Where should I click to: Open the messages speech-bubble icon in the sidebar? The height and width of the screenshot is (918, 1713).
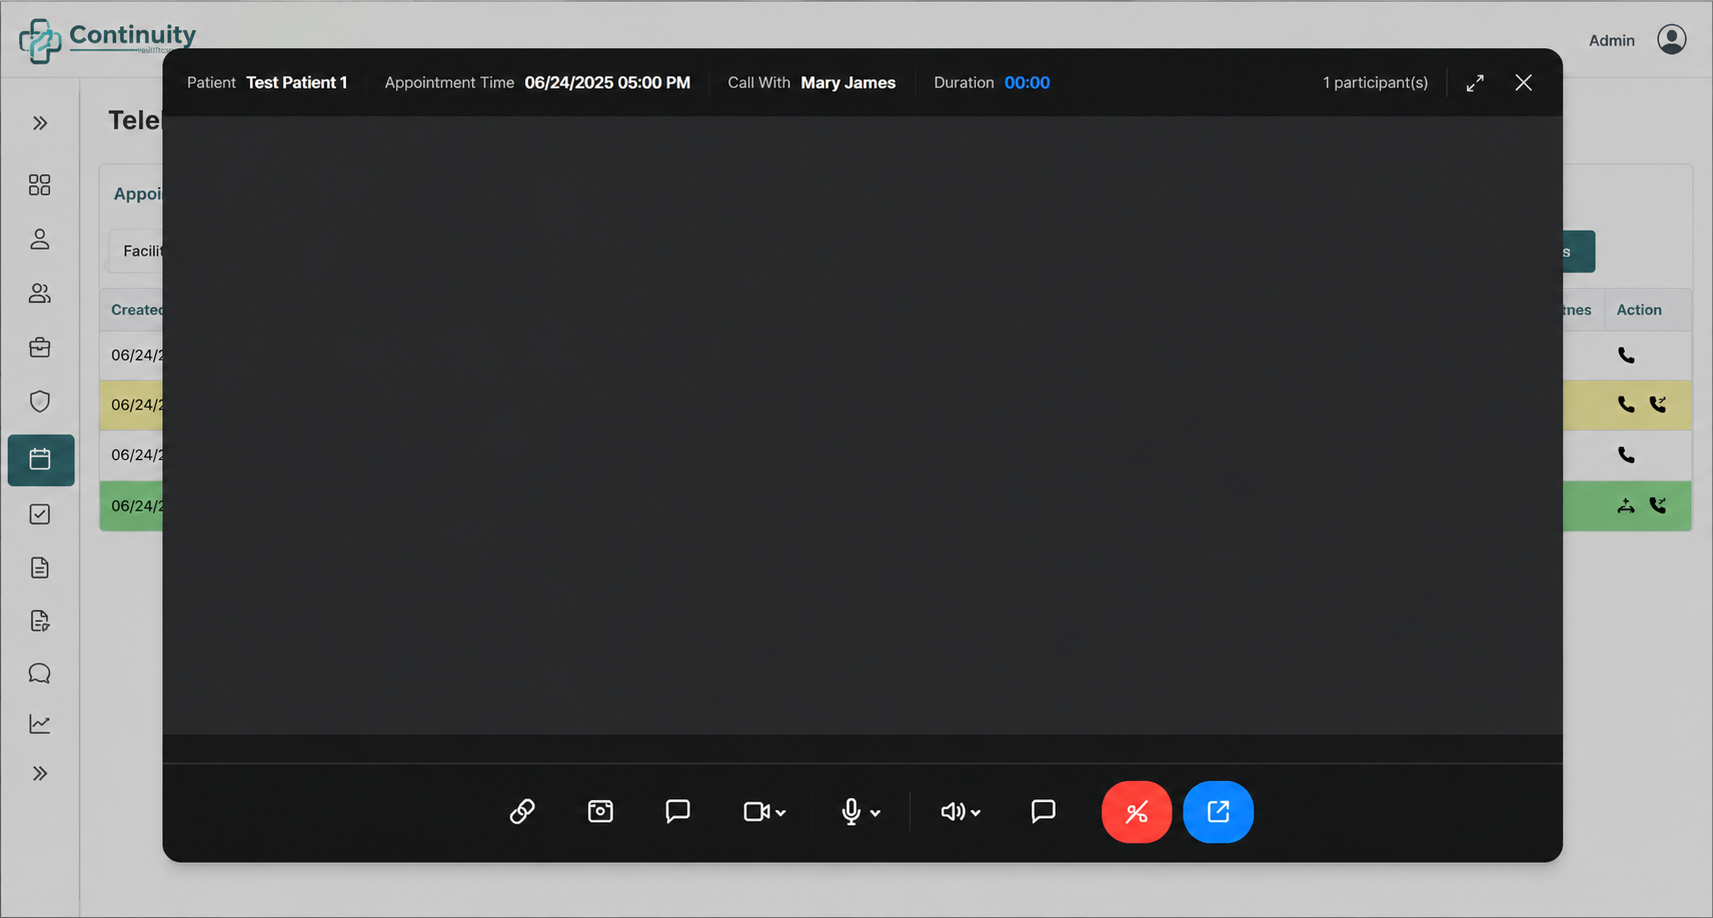(40, 673)
